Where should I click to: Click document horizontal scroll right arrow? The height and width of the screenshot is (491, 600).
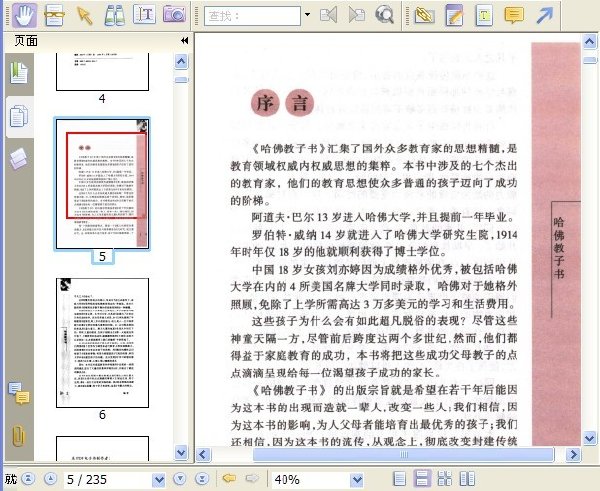pyautogui.click(x=573, y=455)
